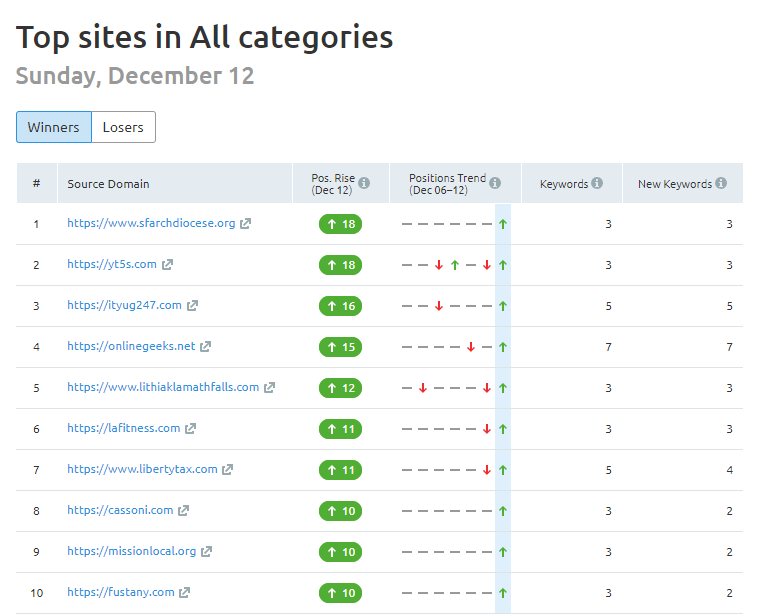Image resolution: width=766 pixels, height=614 pixels.
Task: Click external-link icon next to ityug247.com
Action: (192, 306)
